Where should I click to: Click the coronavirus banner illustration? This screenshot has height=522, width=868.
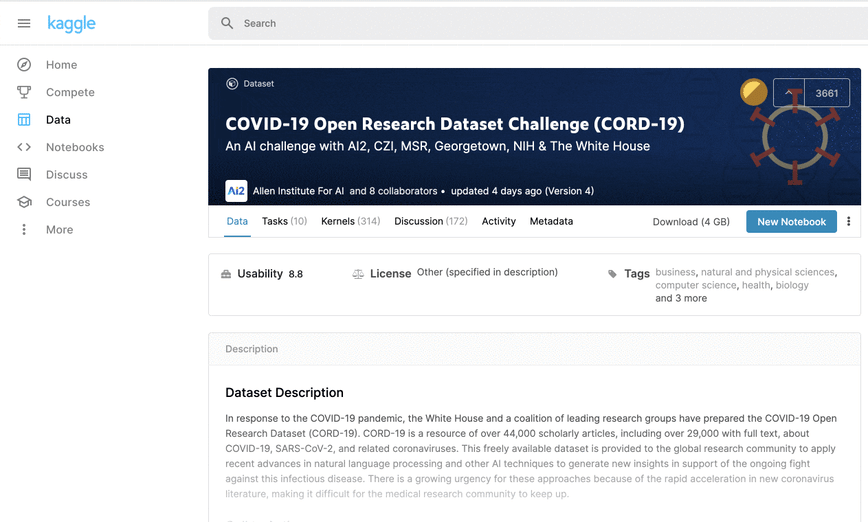794,137
